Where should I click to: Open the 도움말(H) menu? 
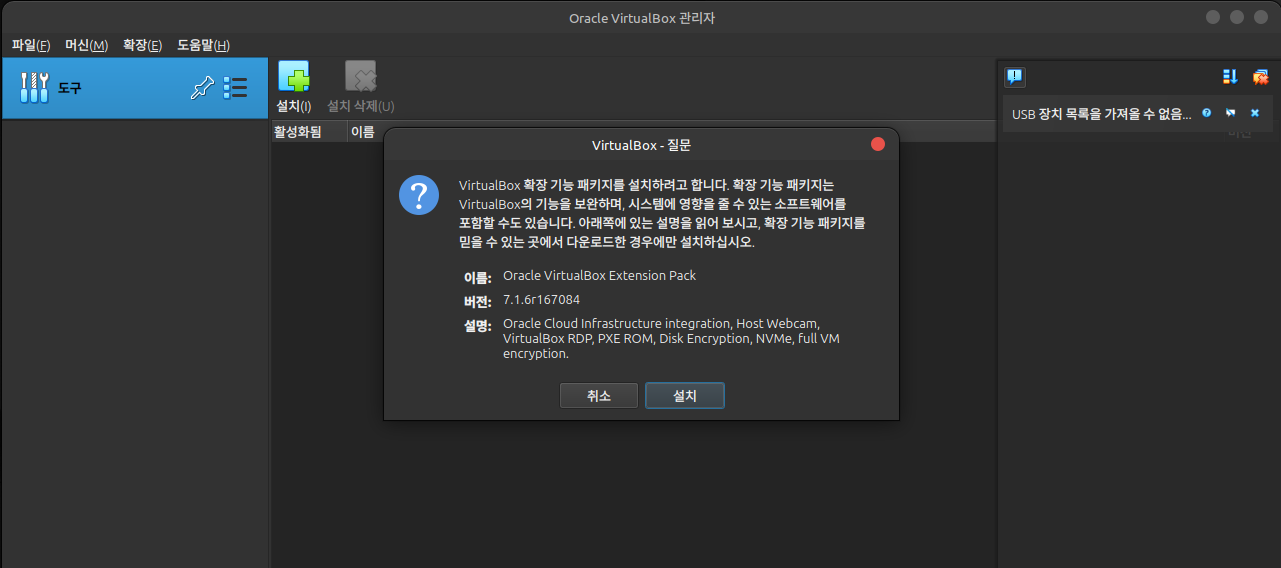tap(203, 45)
